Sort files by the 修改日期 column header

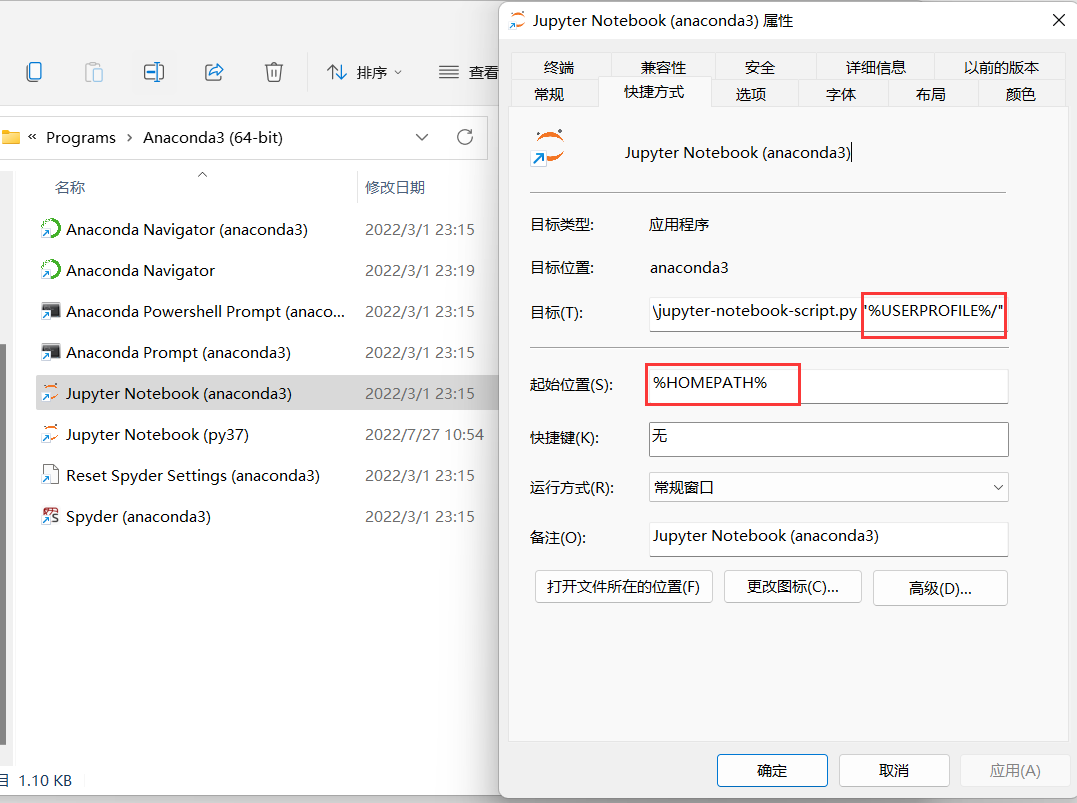coord(395,187)
